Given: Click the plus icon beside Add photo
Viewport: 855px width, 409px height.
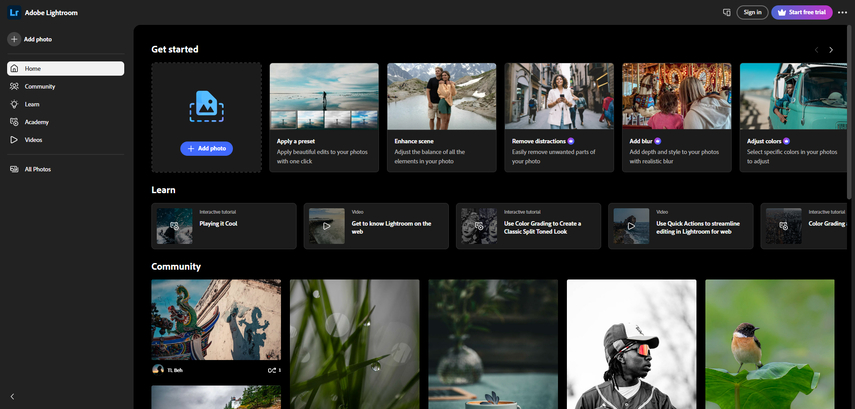Looking at the screenshot, I should (x=14, y=39).
